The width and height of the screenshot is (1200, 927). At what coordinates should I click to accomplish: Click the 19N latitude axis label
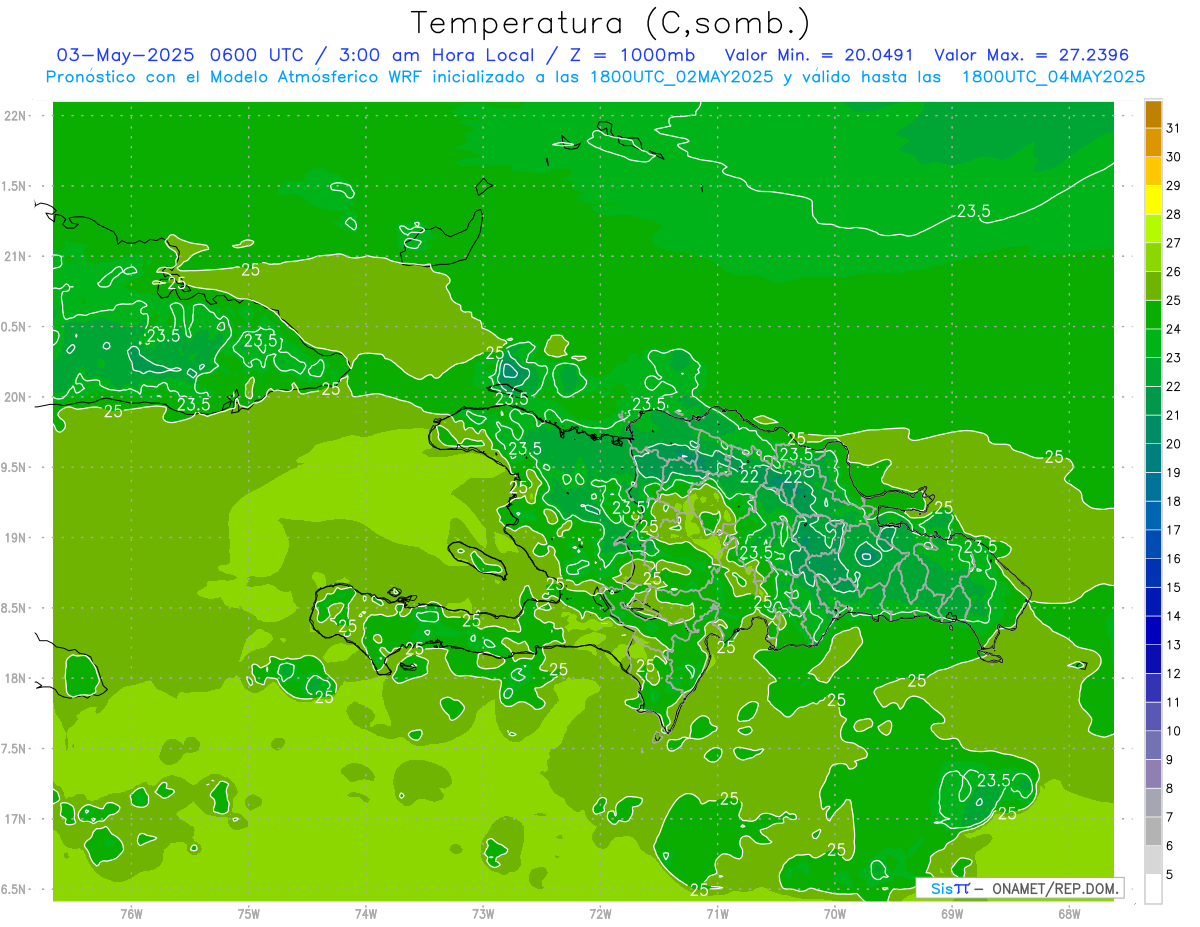pyautogui.click(x=15, y=537)
